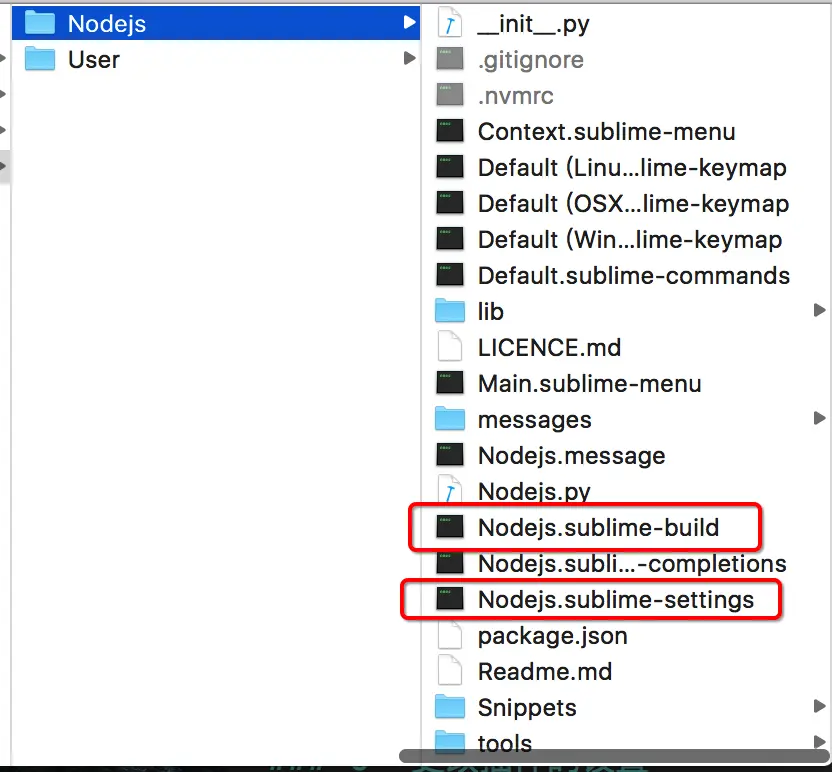Click icon of Nodejs.subli...-completions

click(x=449, y=562)
